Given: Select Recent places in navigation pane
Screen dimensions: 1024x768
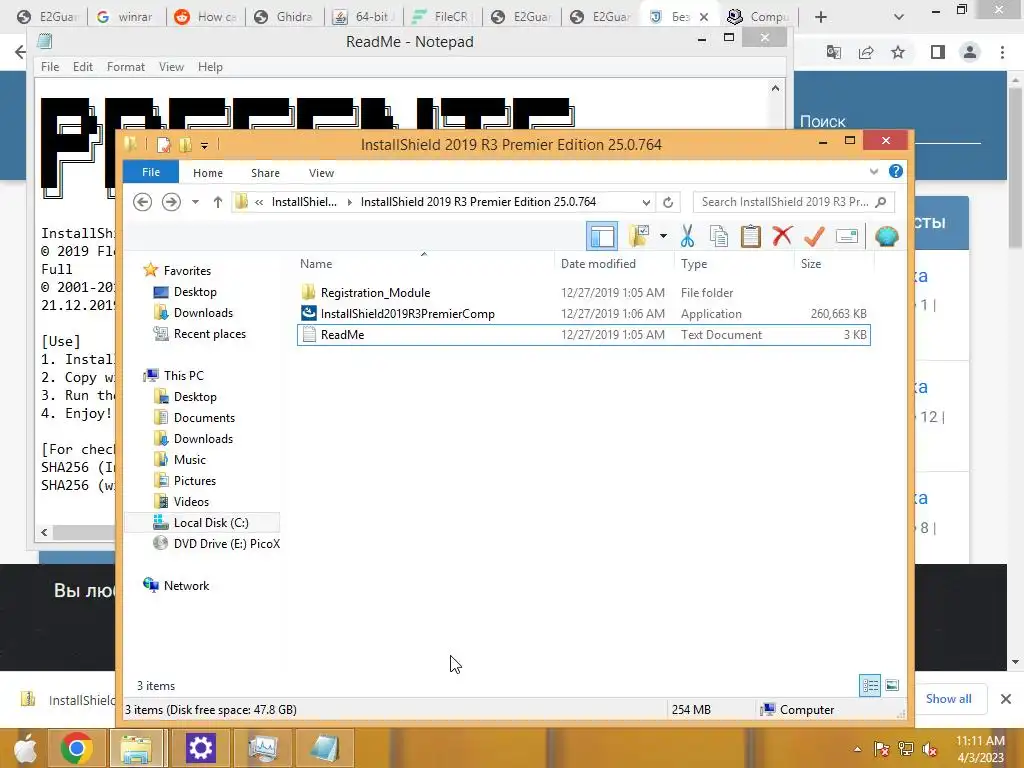Looking at the screenshot, I should coord(209,334).
